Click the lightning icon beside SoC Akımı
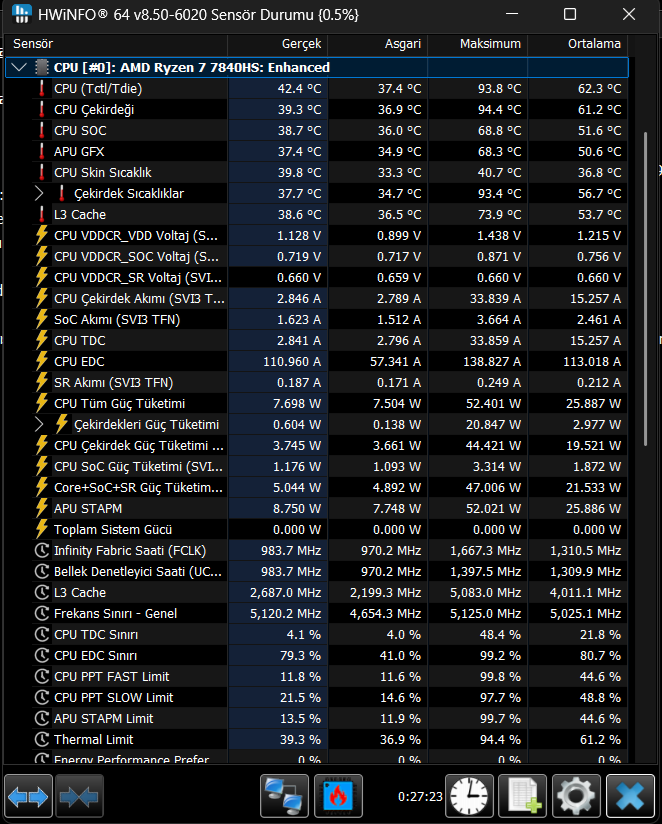 pyautogui.click(x=42, y=320)
